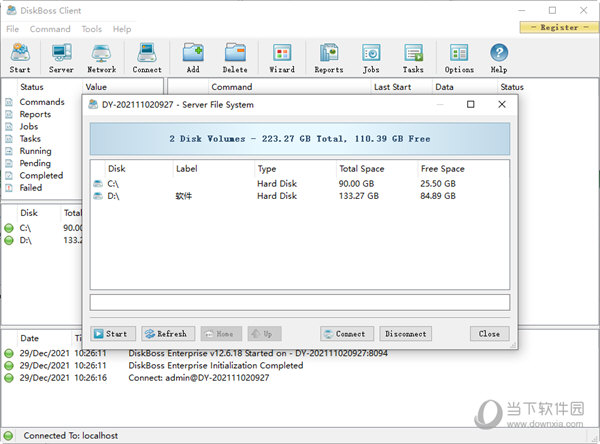Click the Add command toolbar icon

(x=193, y=58)
